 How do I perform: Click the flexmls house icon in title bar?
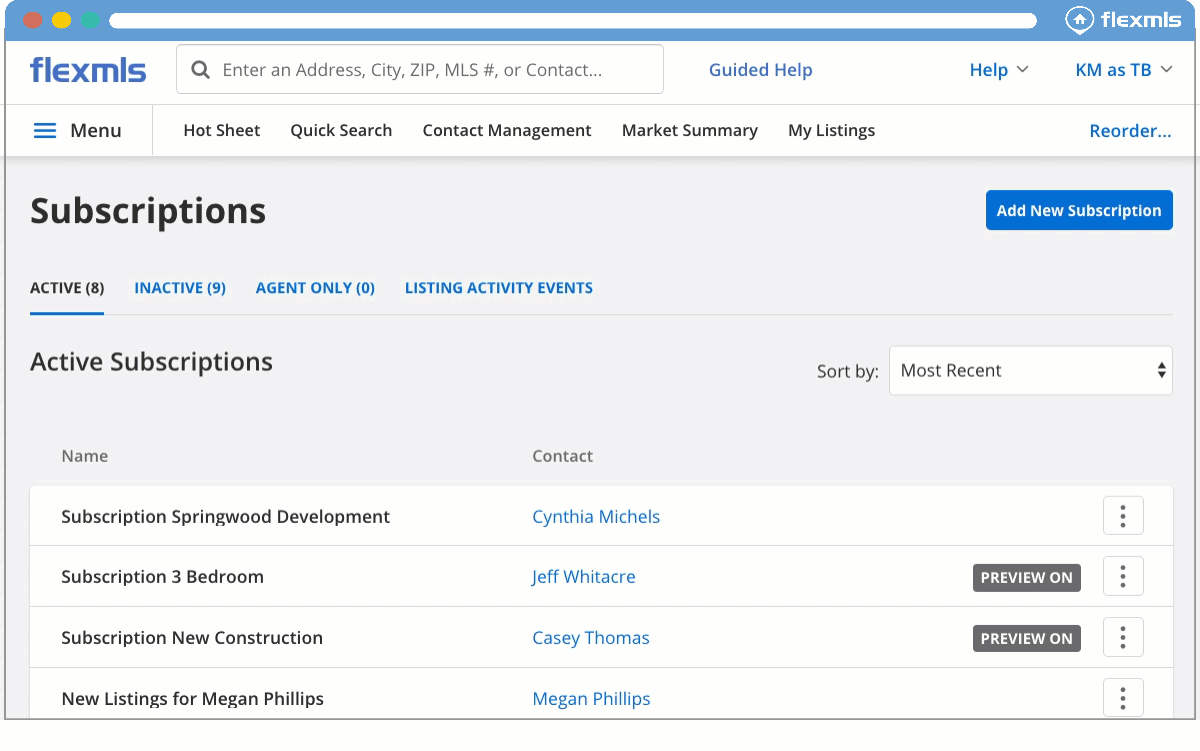1078,20
